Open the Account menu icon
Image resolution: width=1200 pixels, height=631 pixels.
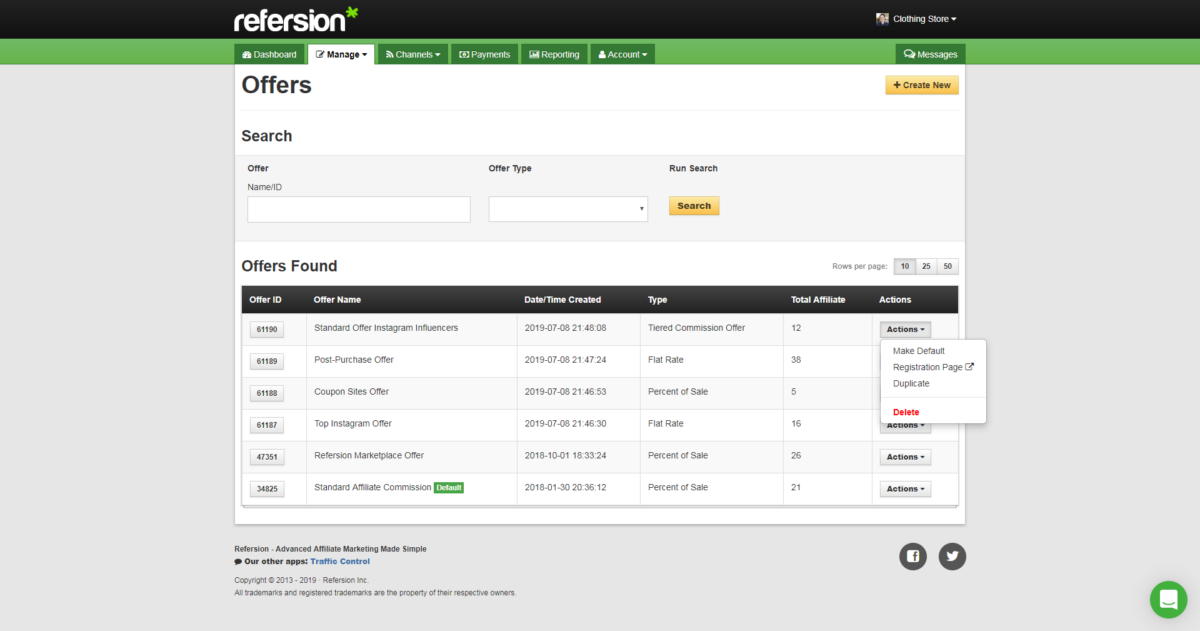602,54
